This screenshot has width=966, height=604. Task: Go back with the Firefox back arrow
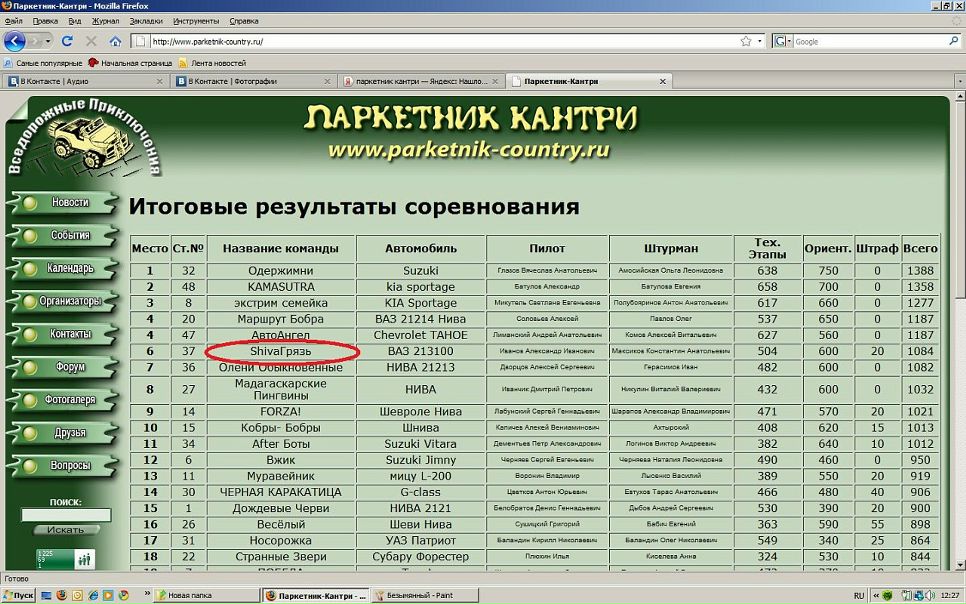tap(14, 41)
